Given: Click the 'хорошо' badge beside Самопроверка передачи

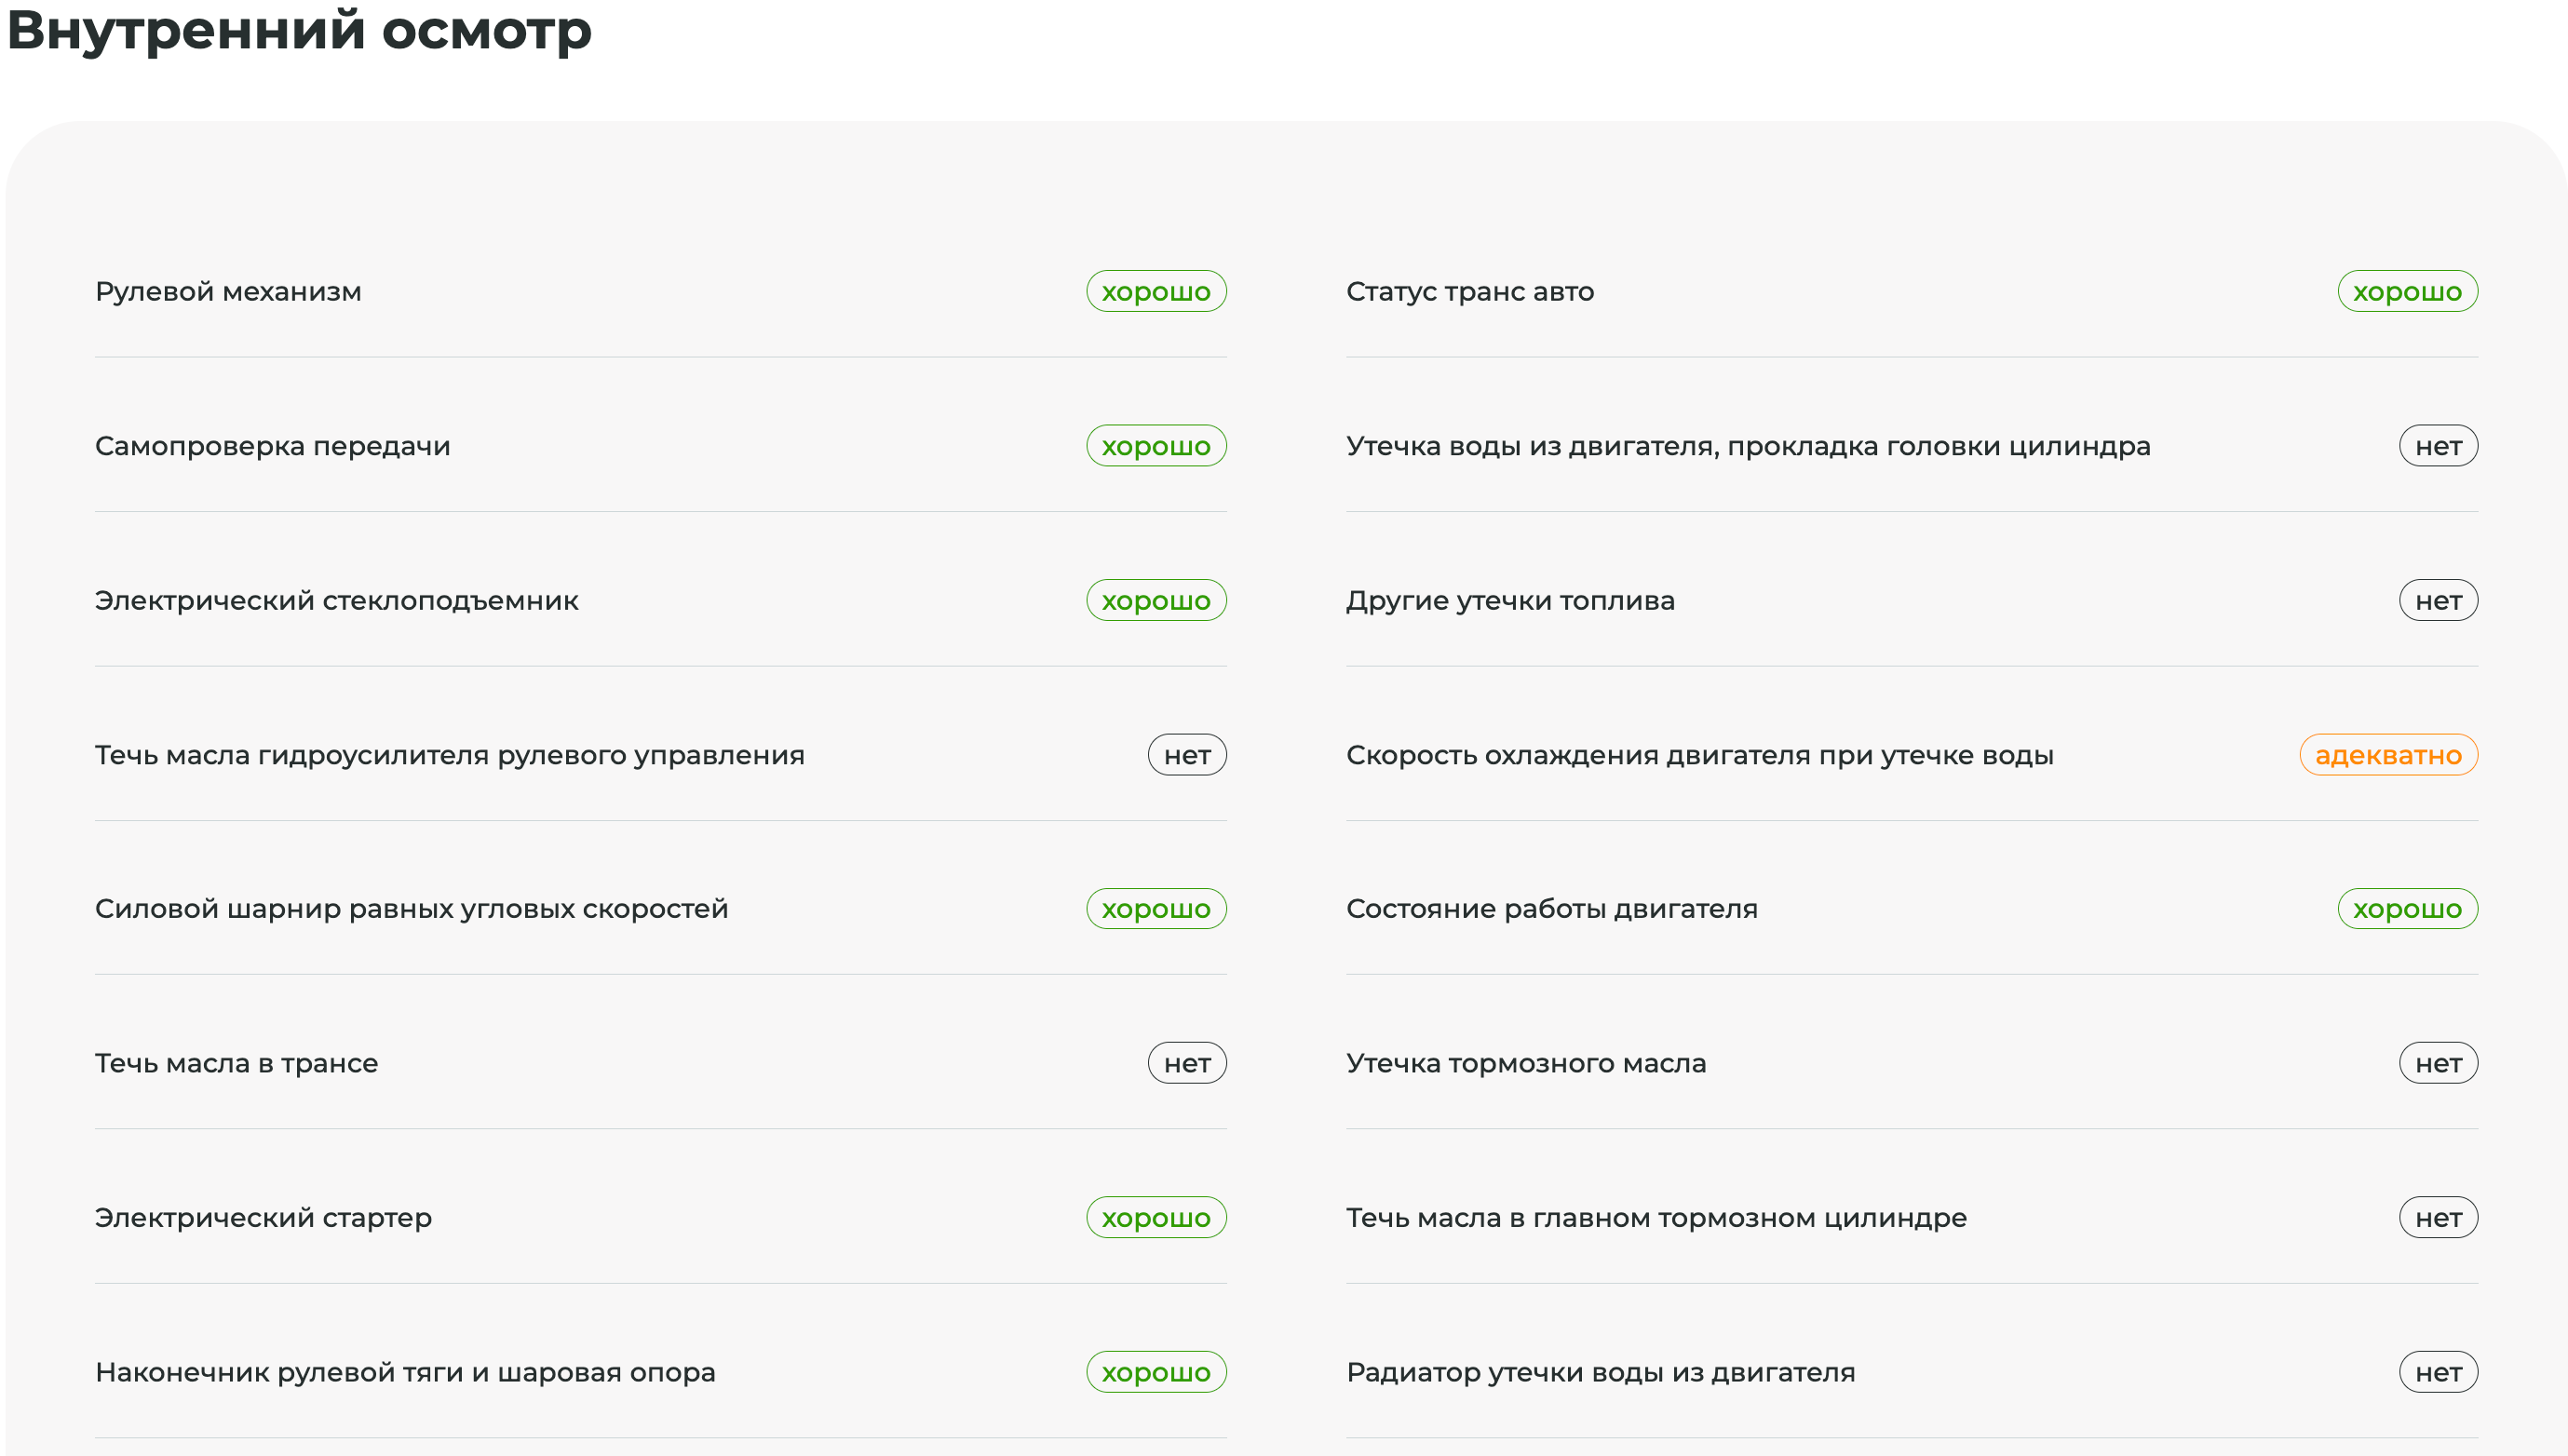Looking at the screenshot, I should (1156, 446).
